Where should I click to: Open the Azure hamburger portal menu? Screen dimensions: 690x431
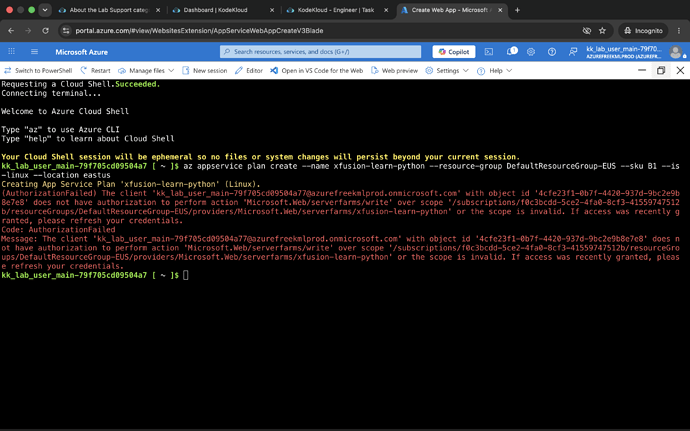34,52
